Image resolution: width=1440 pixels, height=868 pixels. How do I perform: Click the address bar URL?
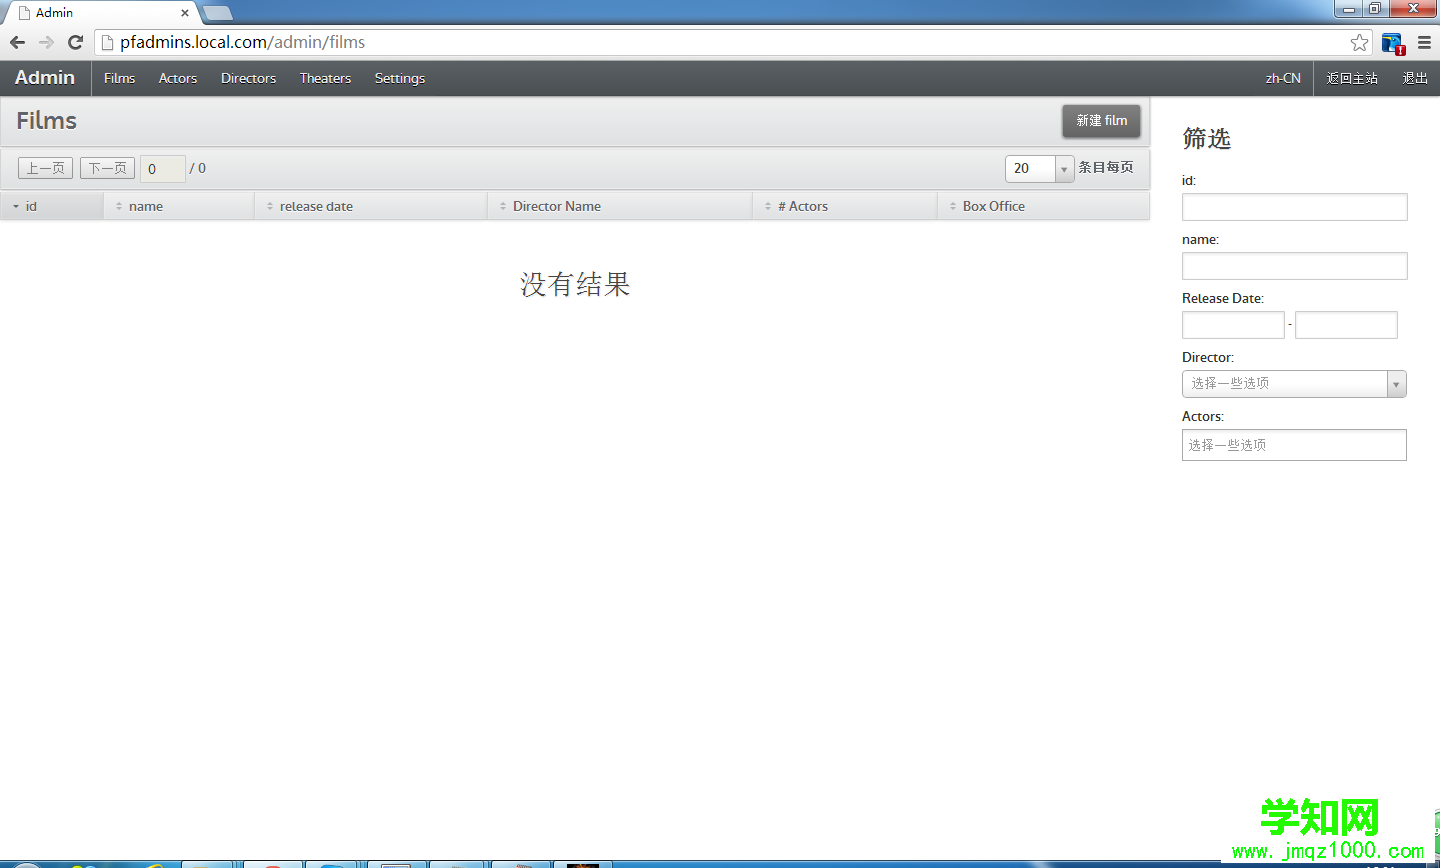point(242,42)
